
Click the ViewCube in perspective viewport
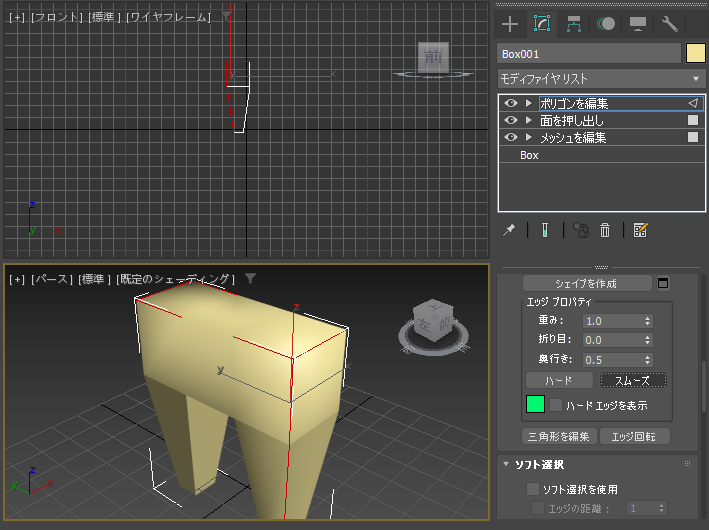(x=433, y=320)
